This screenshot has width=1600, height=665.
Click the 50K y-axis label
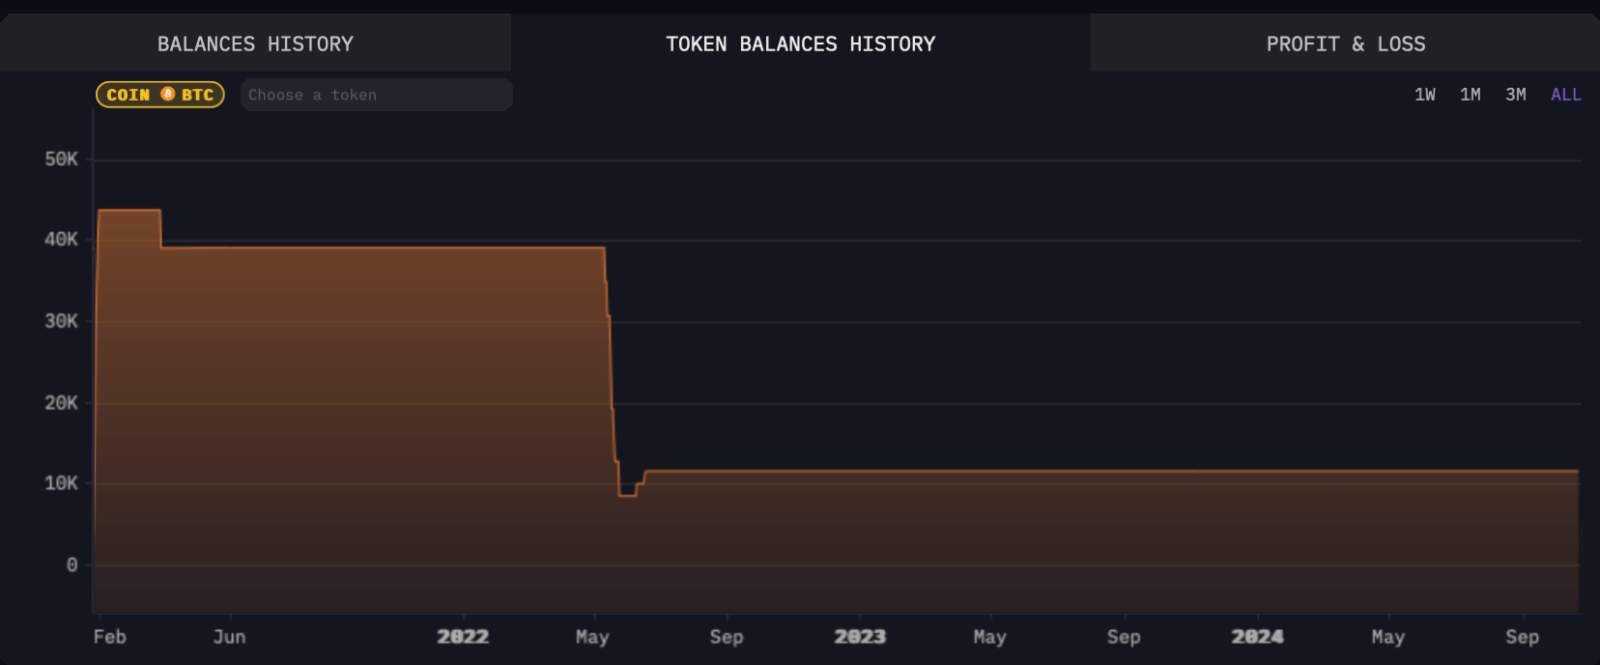tap(61, 159)
